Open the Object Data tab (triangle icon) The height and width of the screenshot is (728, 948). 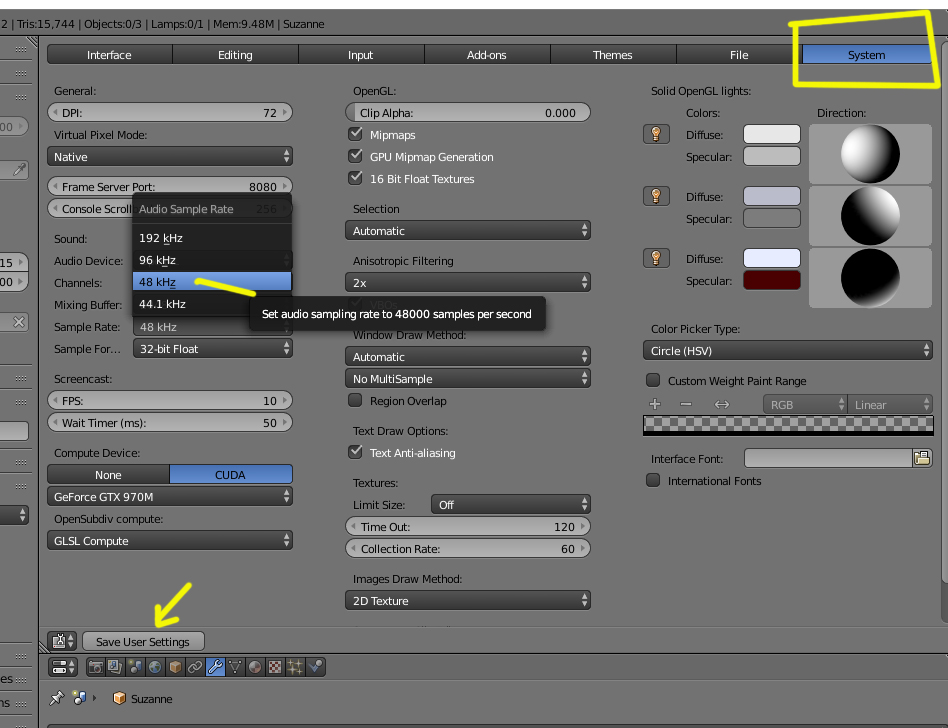(235, 667)
